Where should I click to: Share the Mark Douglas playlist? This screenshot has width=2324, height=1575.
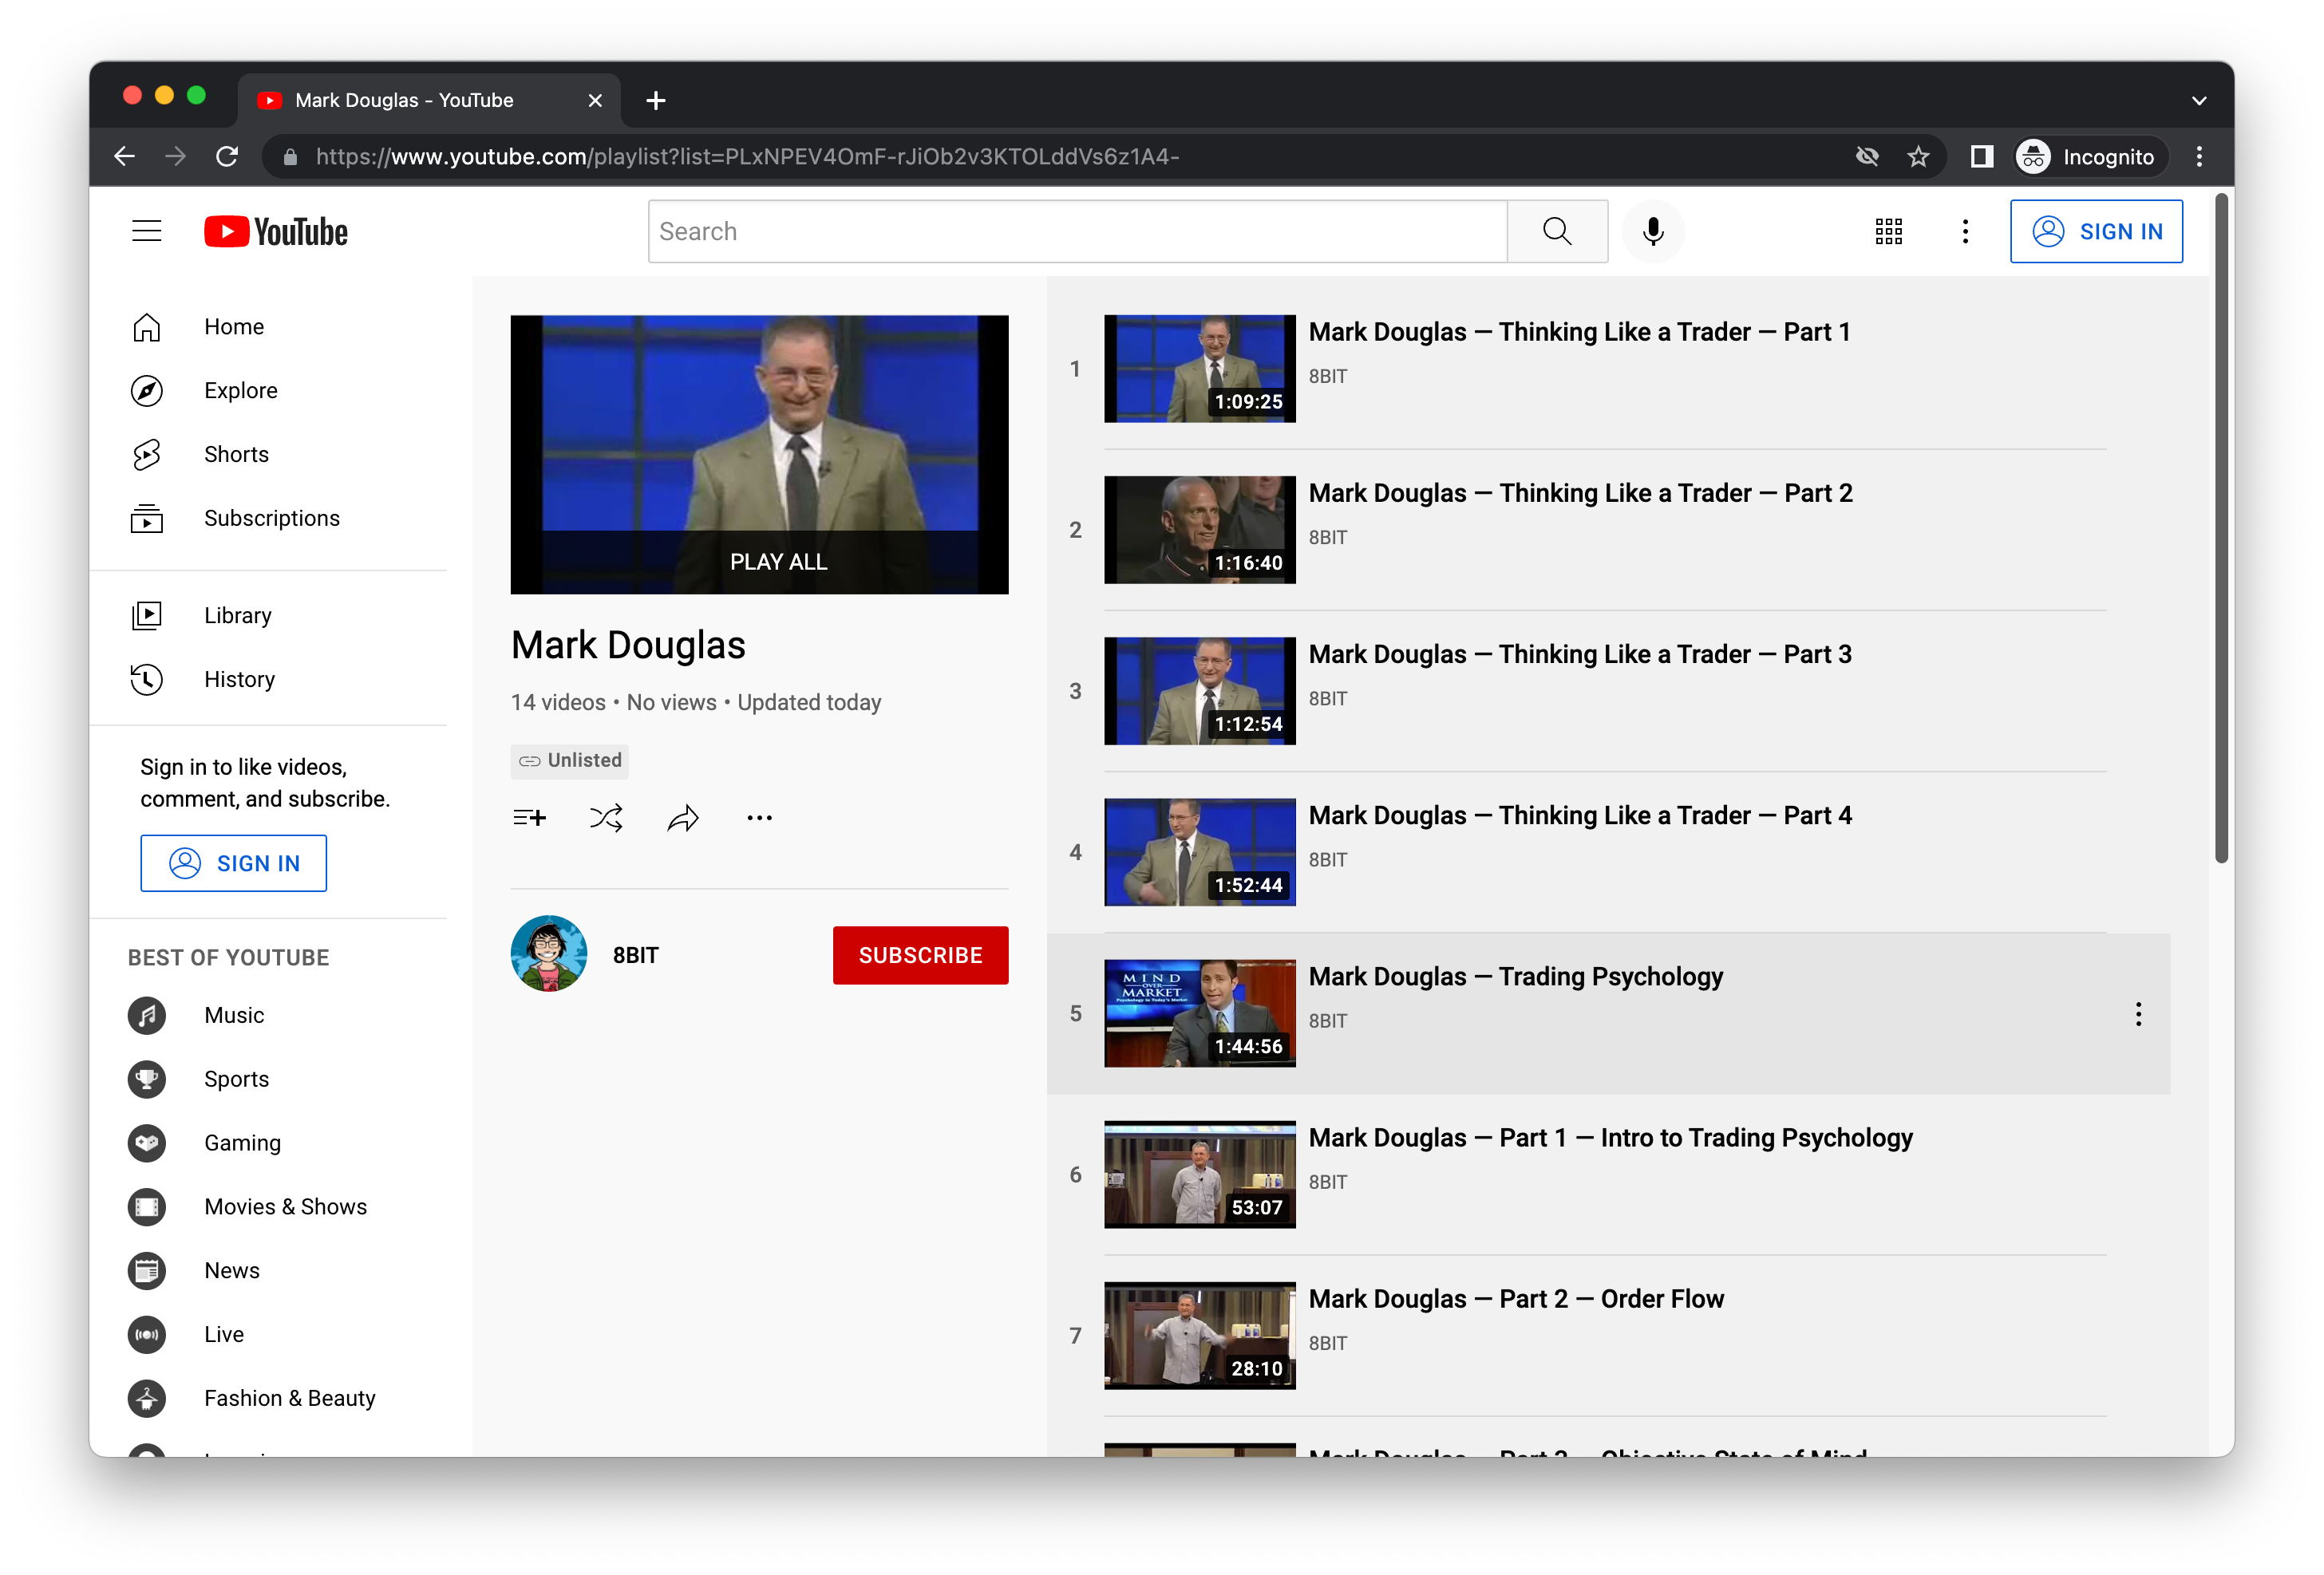(682, 818)
